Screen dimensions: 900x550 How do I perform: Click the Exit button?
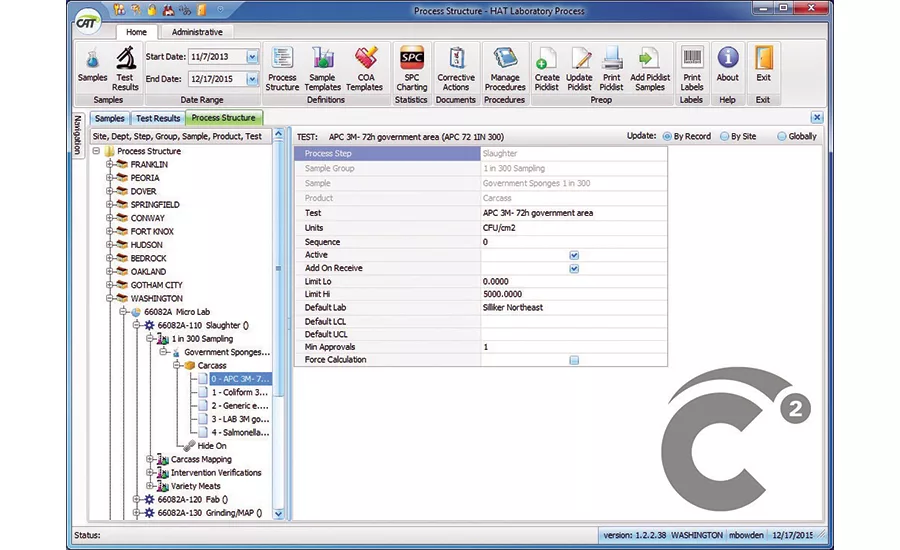(764, 65)
